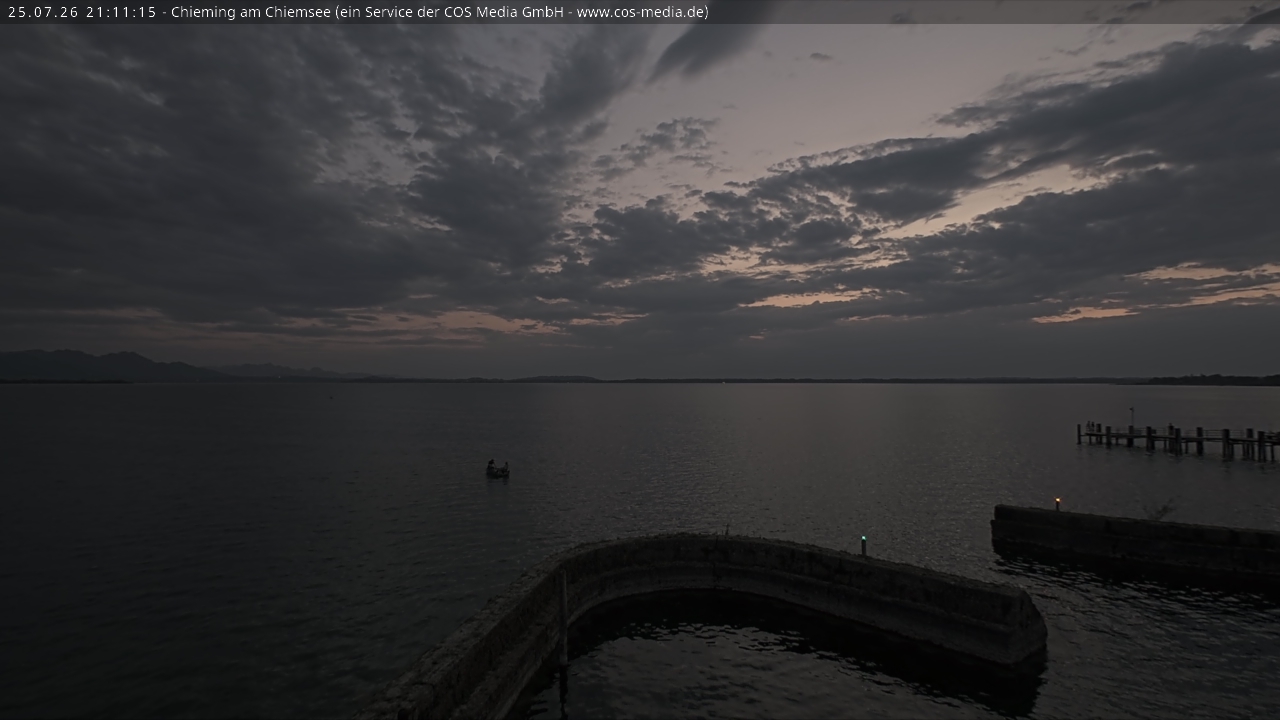Viewport: 1280px width, 720px height.
Task: Click the green light on the curved breakwater
Action: coord(863,540)
